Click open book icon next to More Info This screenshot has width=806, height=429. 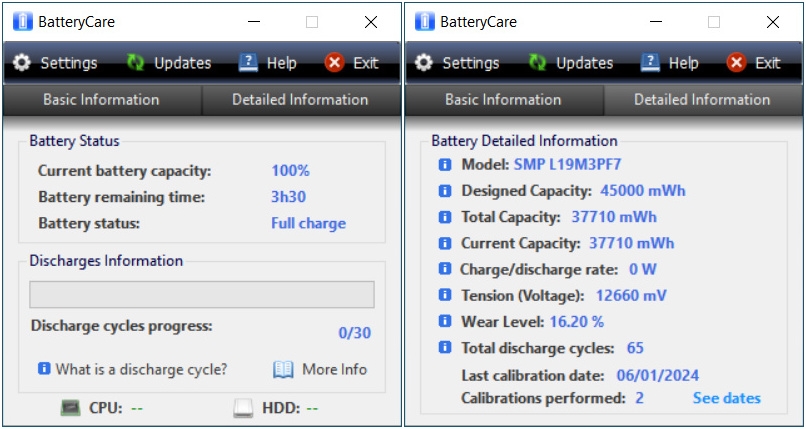click(x=283, y=369)
